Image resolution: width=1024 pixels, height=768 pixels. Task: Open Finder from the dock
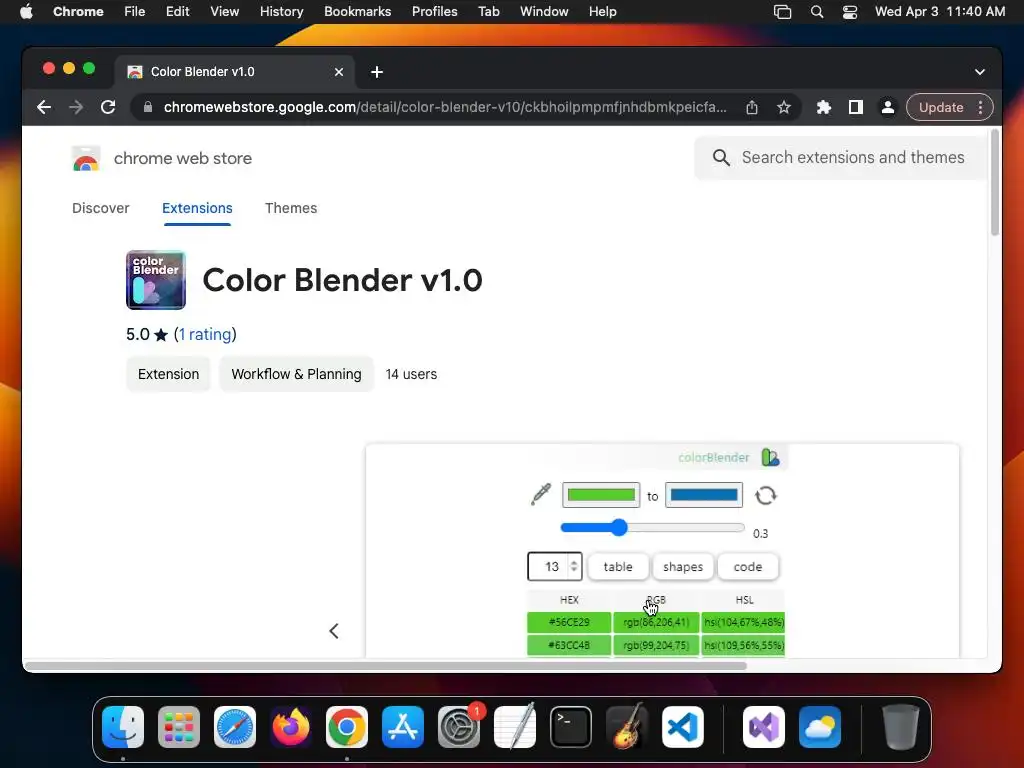tap(123, 727)
